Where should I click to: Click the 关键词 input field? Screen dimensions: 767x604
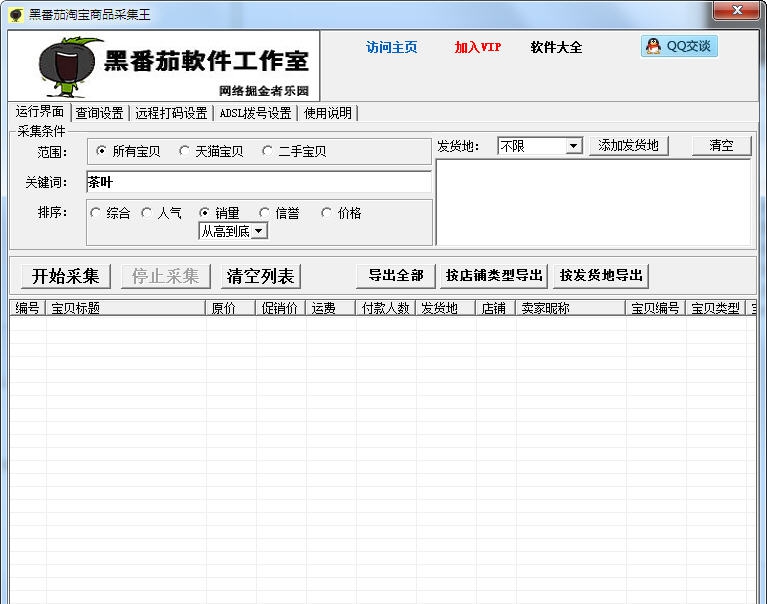coord(258,182)
